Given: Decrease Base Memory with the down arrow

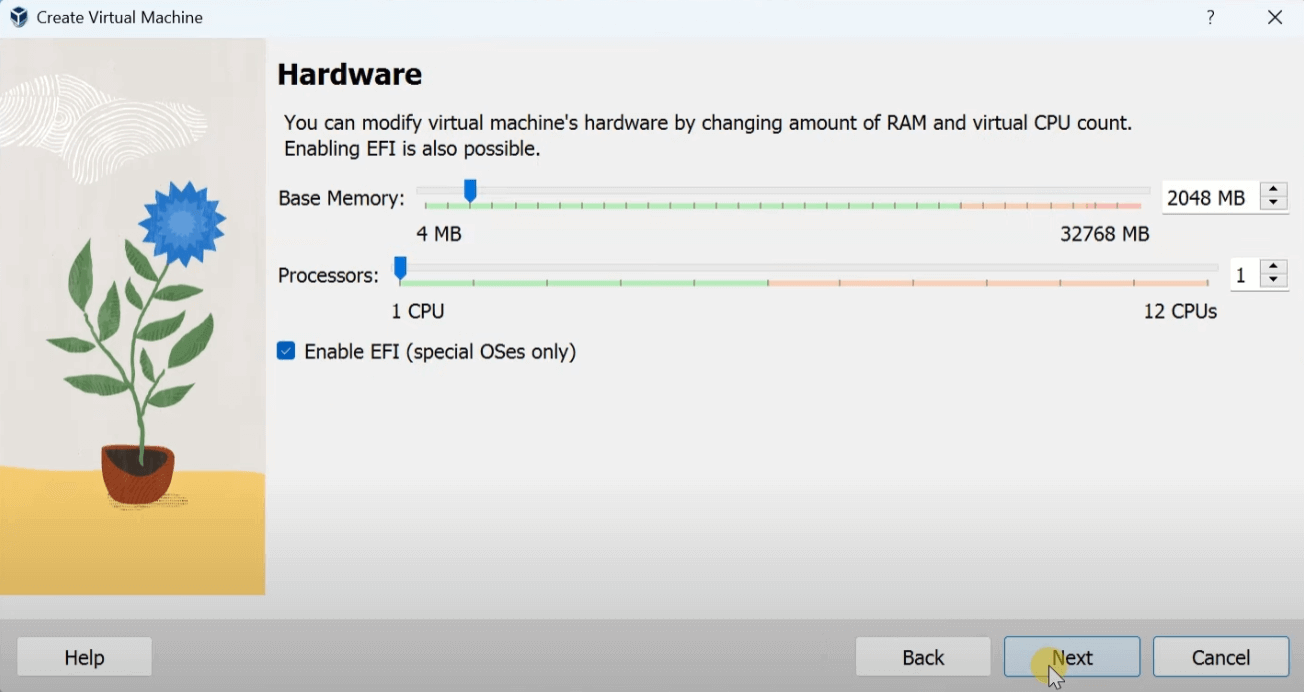Looking at the screenshot, I should [1273, 203].
